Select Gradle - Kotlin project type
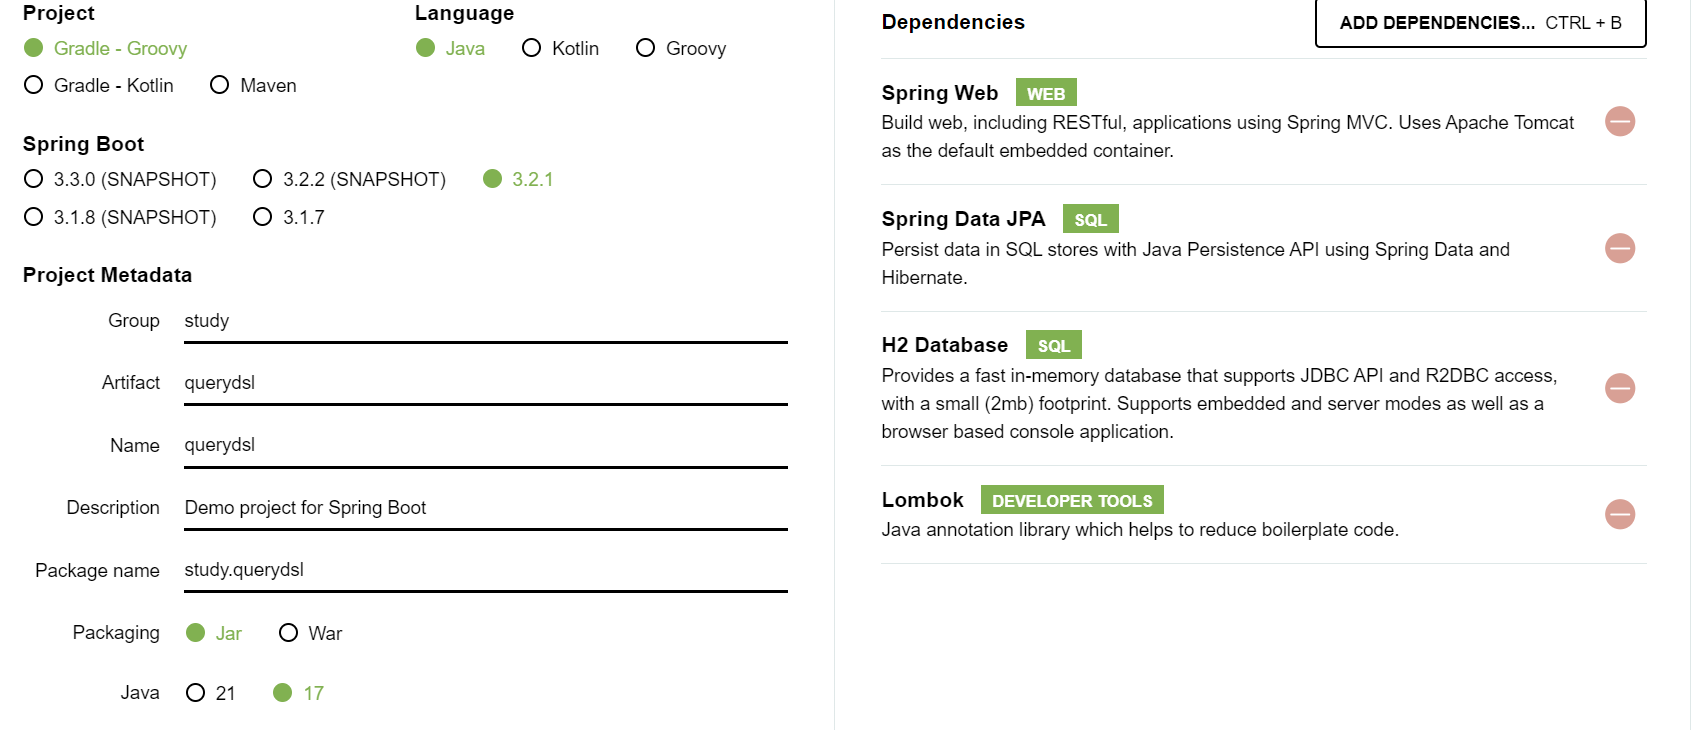Viewport: 1694px width, 730px height. coord(99,85)
